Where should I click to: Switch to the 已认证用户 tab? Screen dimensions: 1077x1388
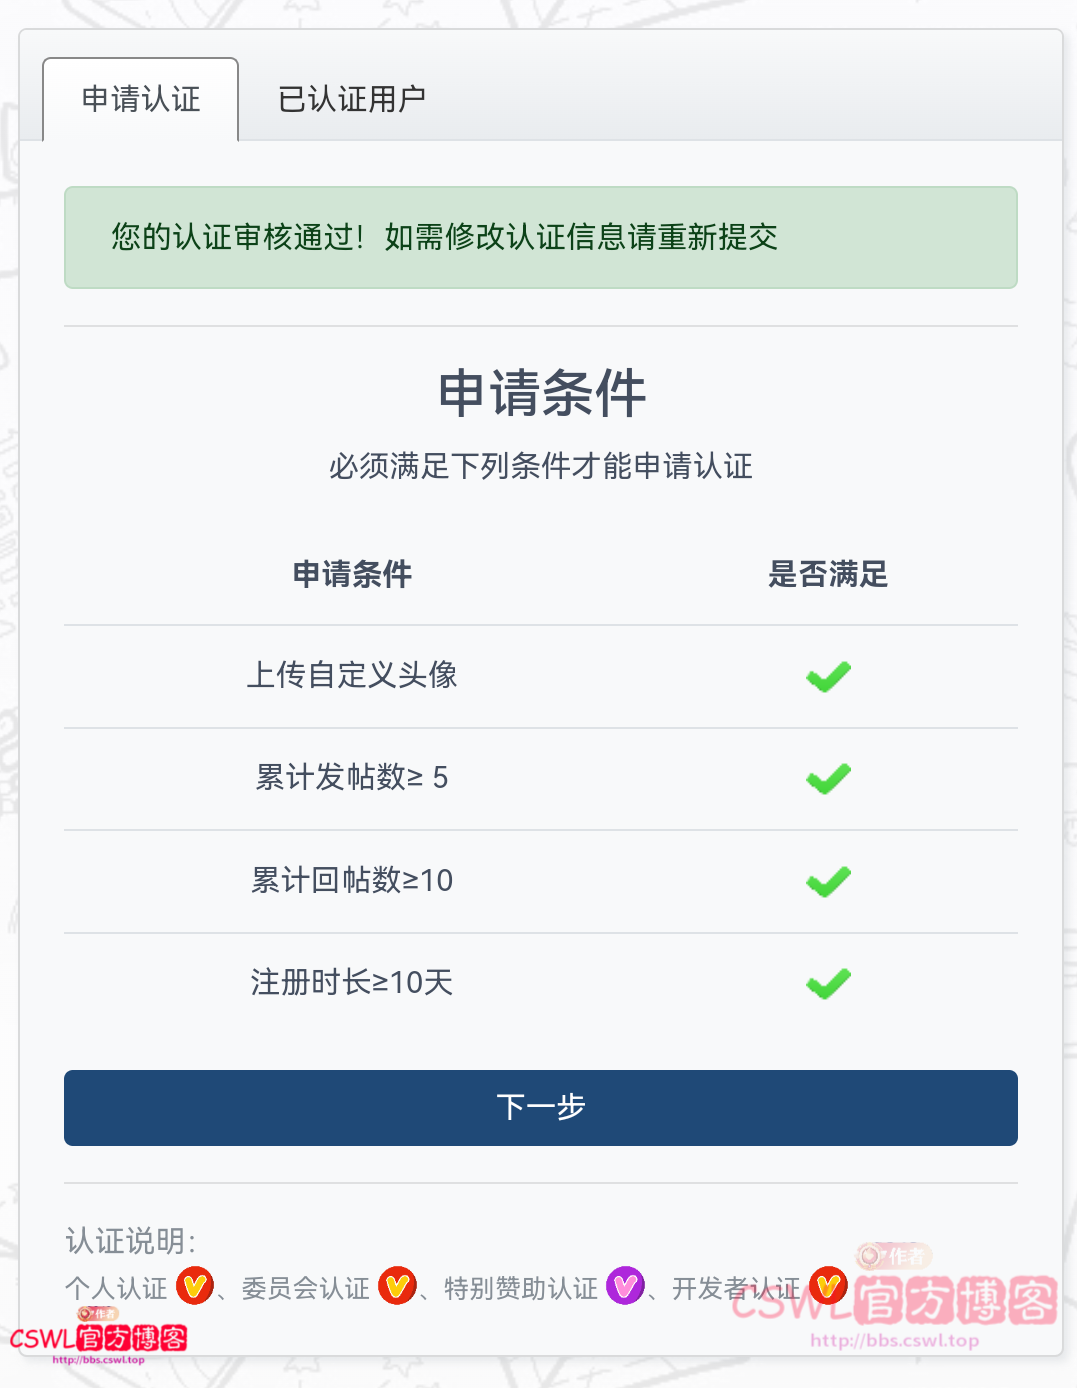click(352, 97)
